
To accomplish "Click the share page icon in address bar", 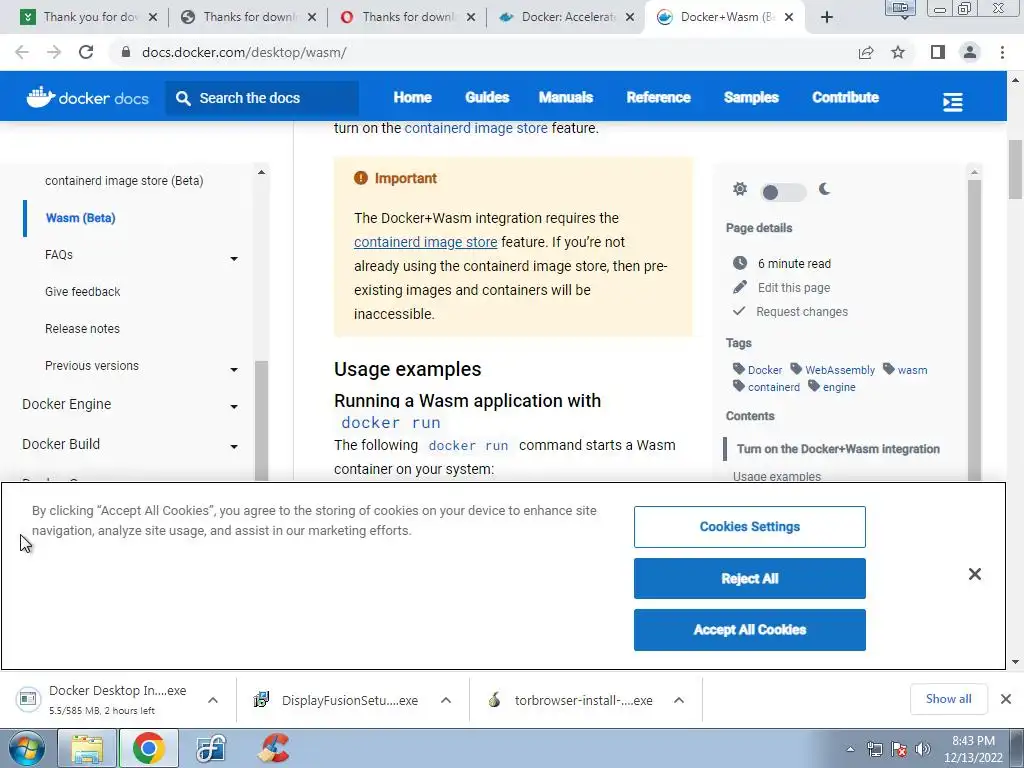I will point(866,52).
